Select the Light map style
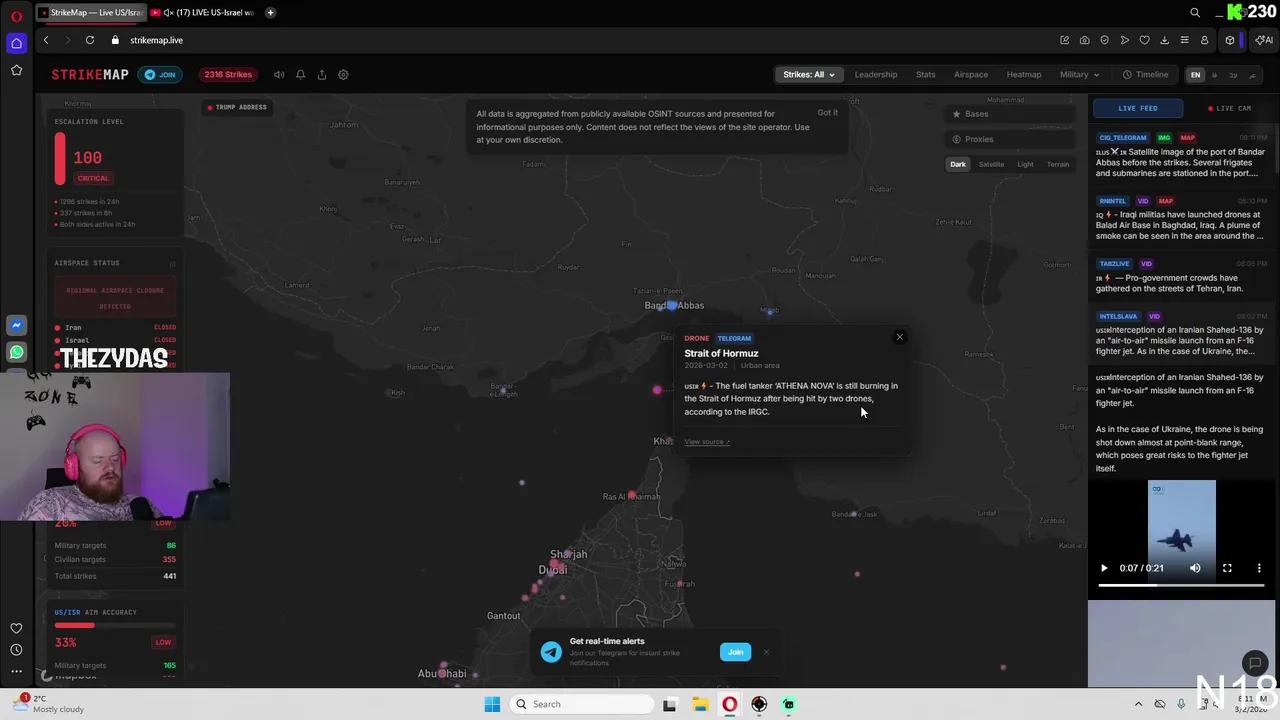This screenshot has height=720, width=1280. click(1025, 164)
